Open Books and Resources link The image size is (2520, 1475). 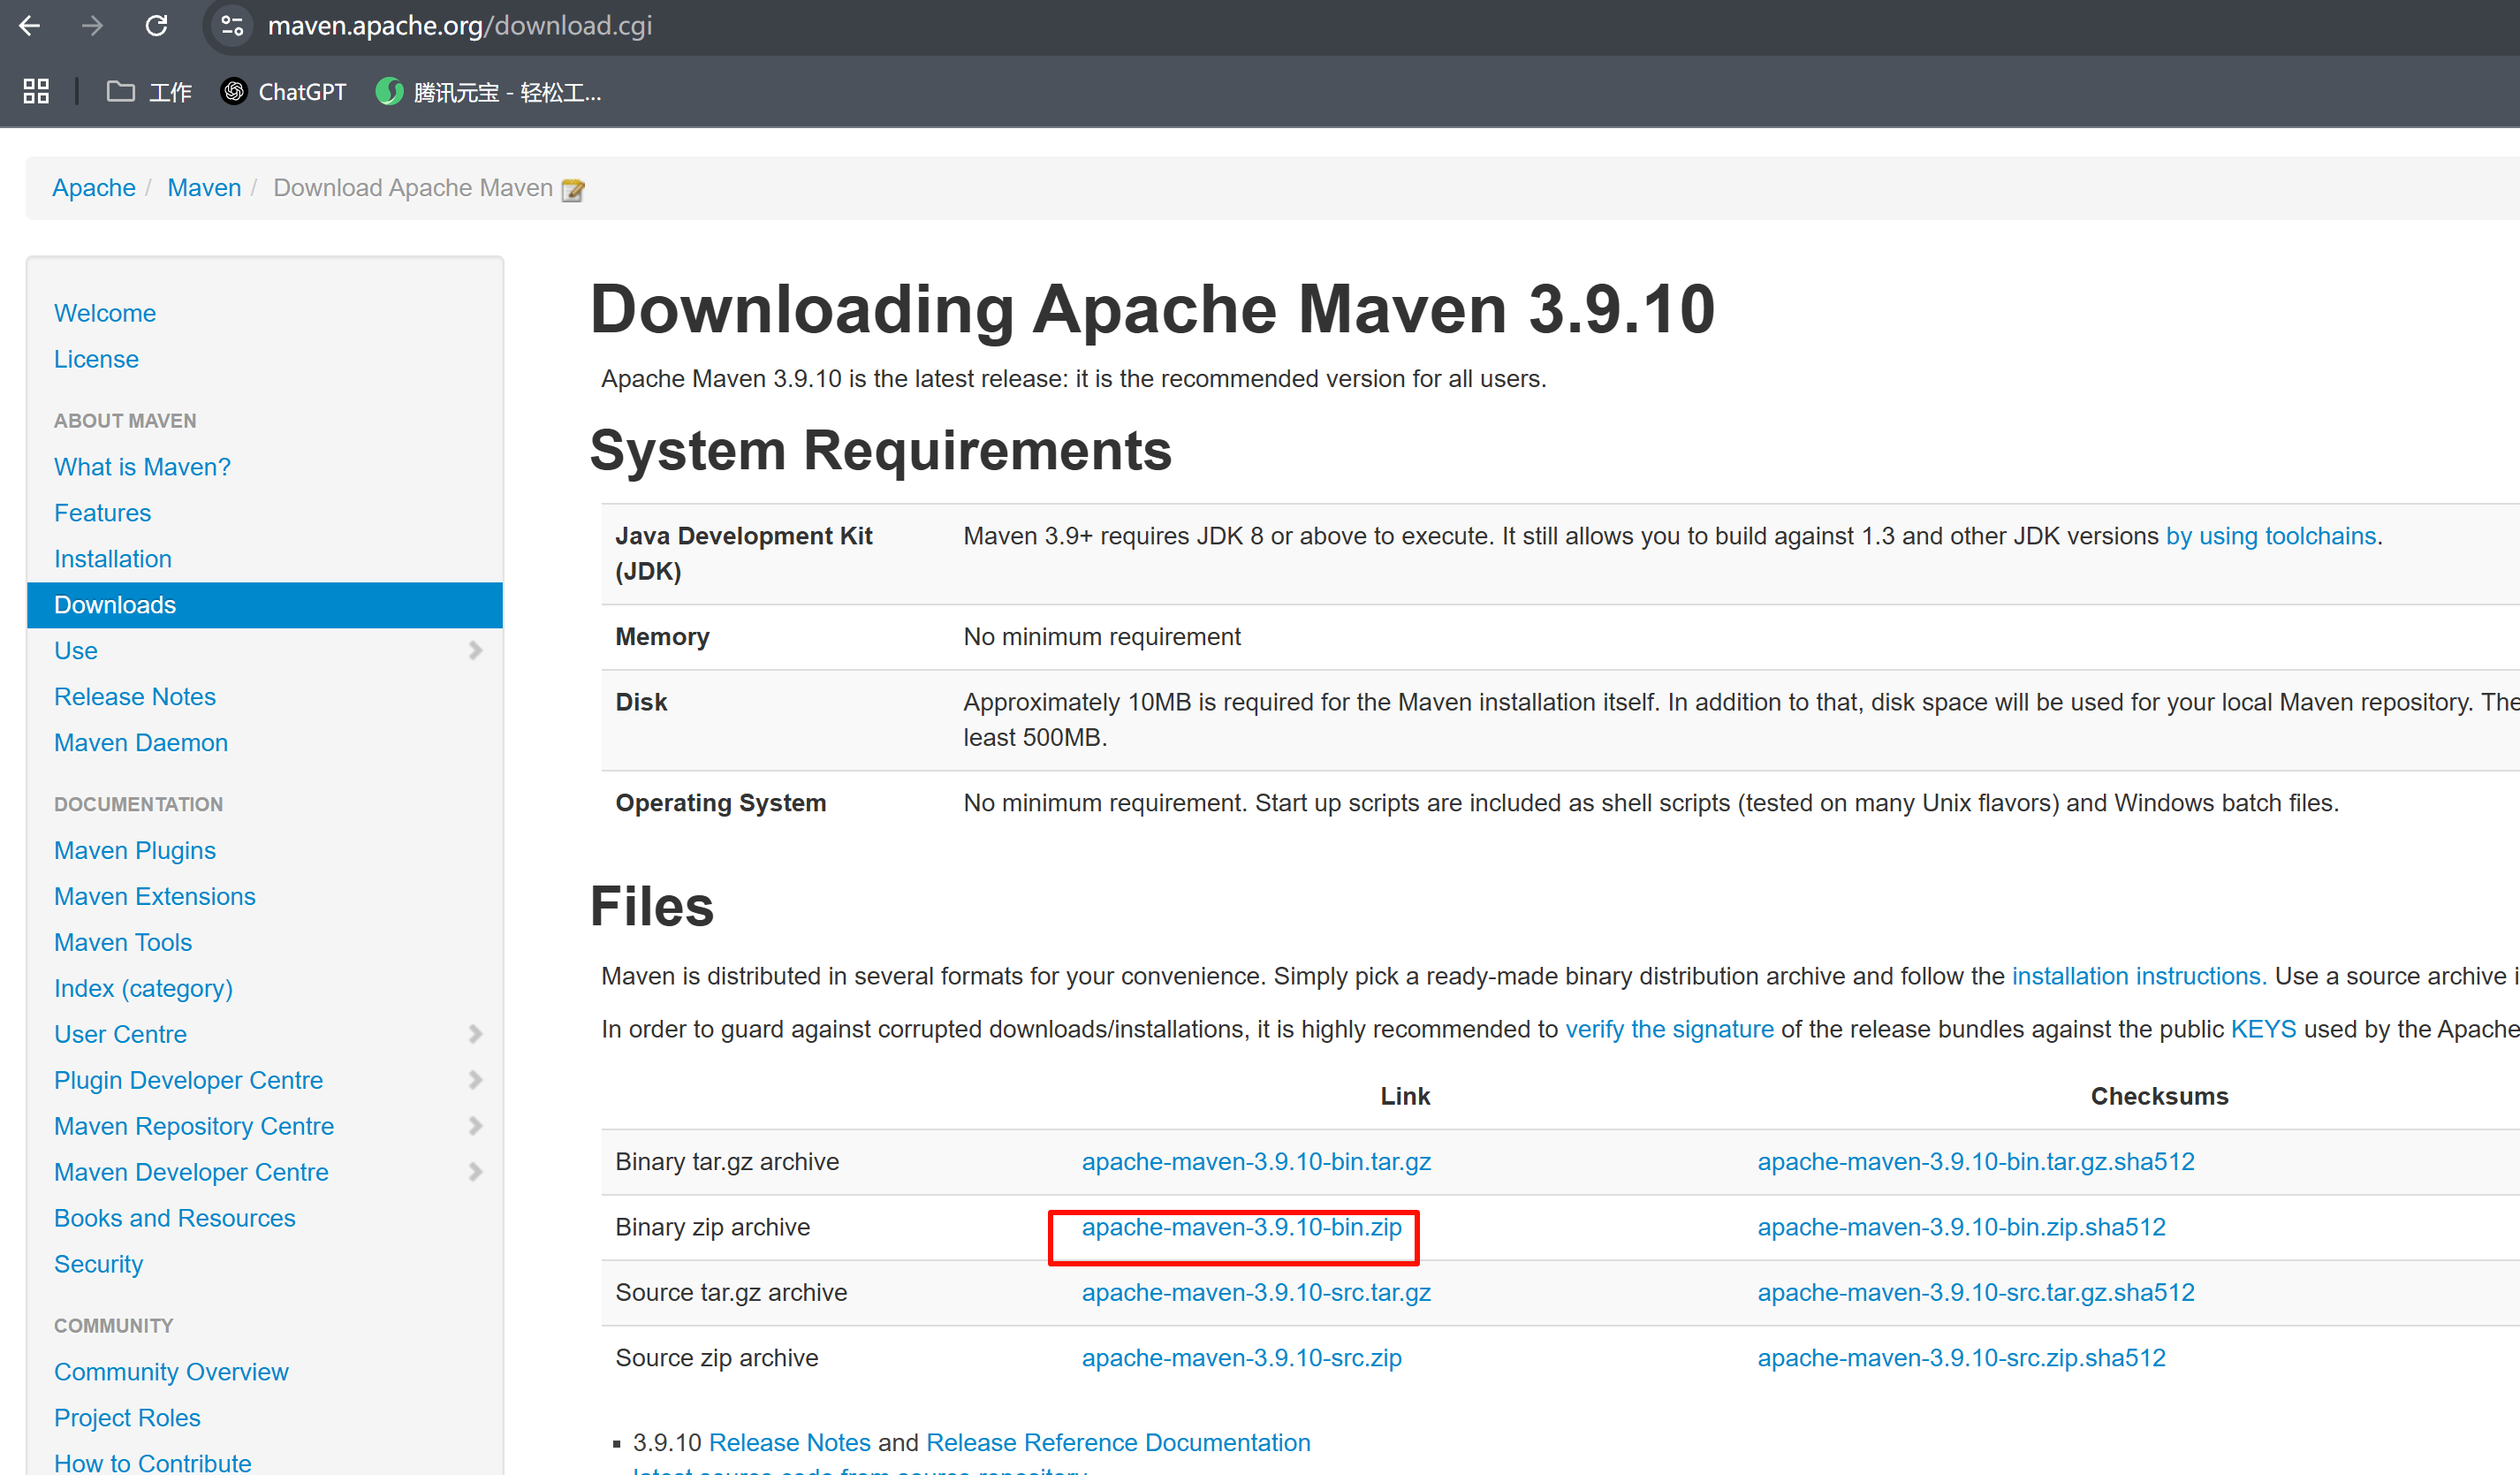pos(175,1218)
